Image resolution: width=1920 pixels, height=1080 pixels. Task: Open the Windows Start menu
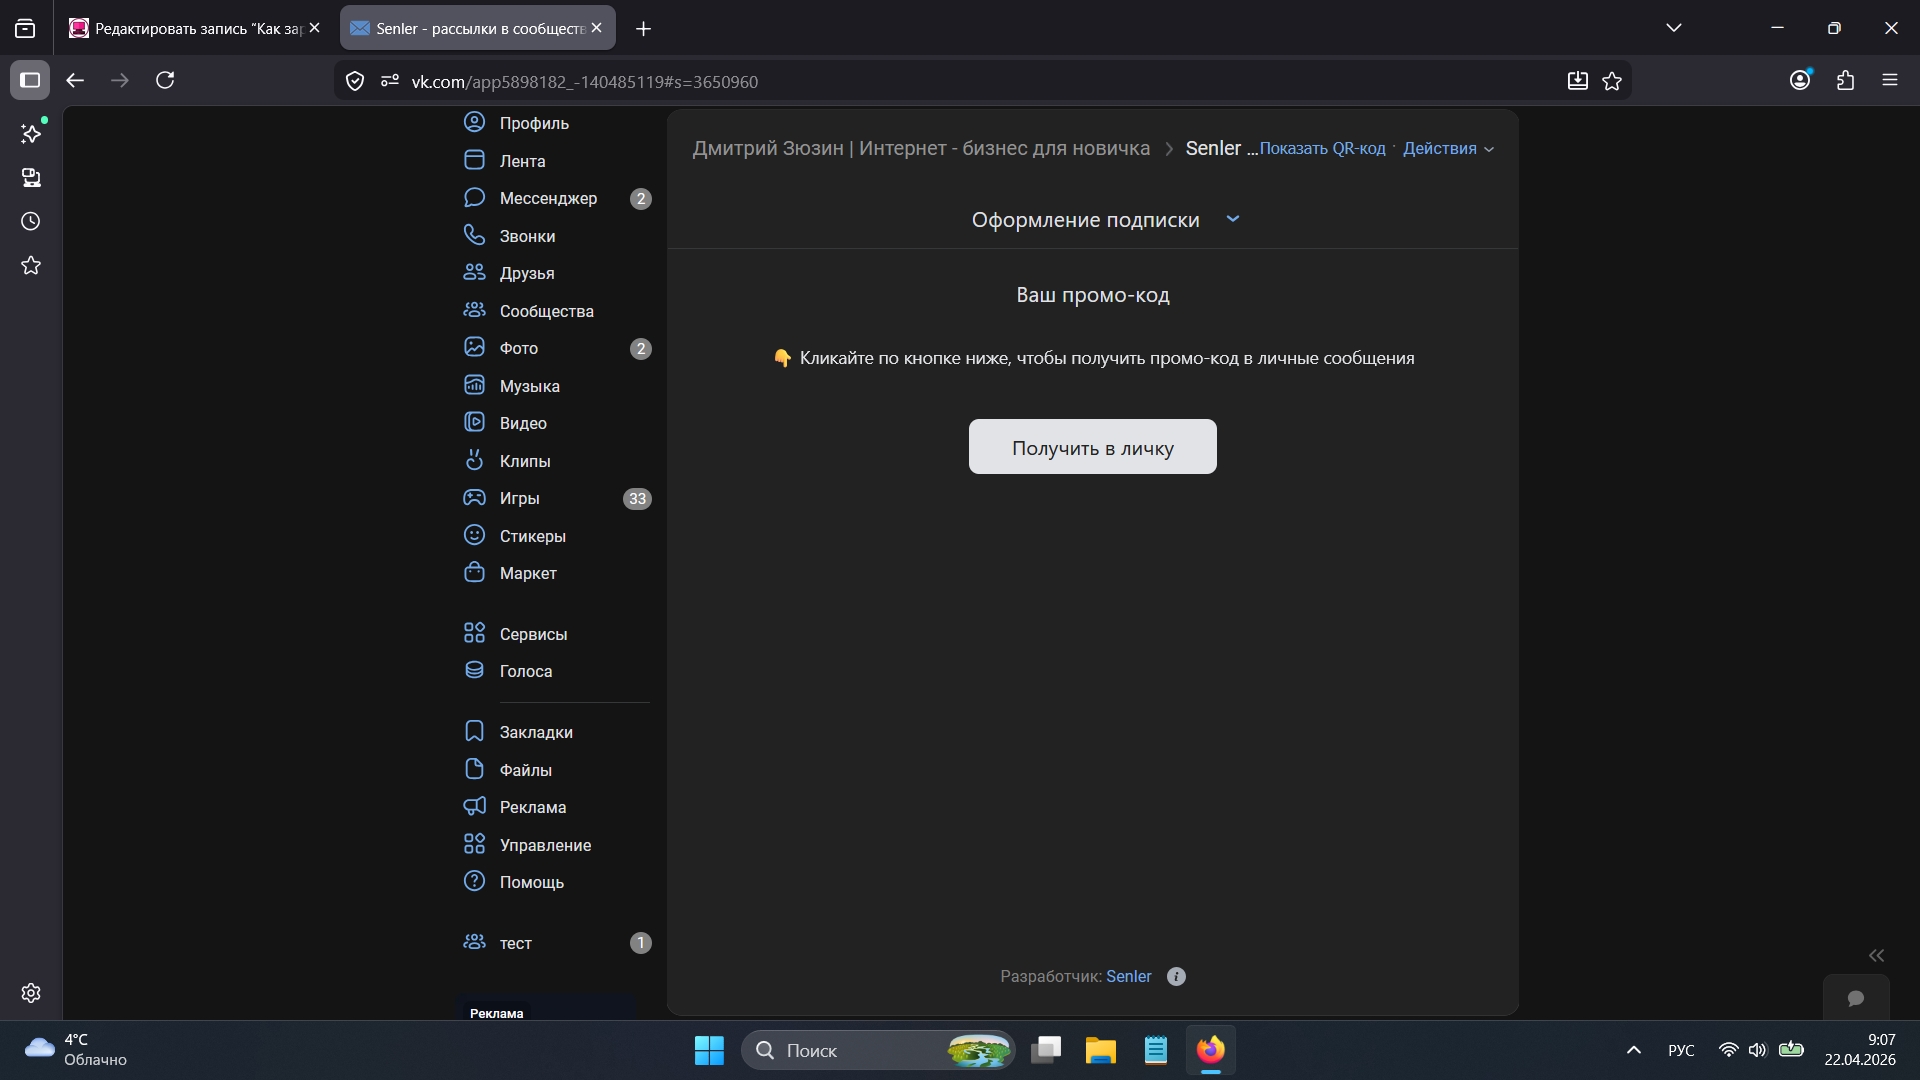pyautogui.click(x=709, y=1050)
